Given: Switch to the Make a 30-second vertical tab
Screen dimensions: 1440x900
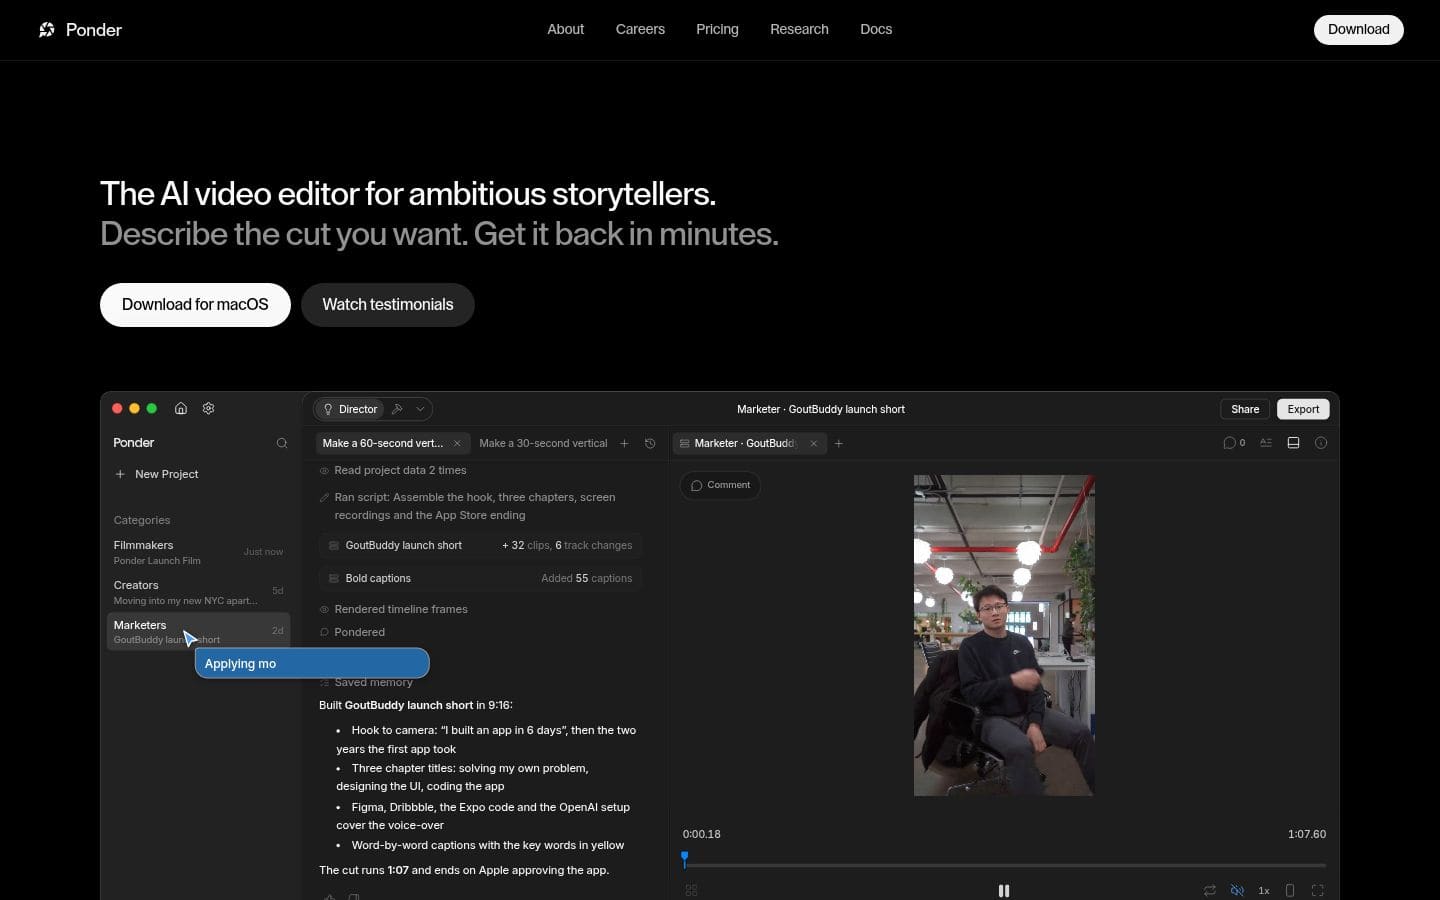Looking at the screenshot, I should (x=543, y=443).
